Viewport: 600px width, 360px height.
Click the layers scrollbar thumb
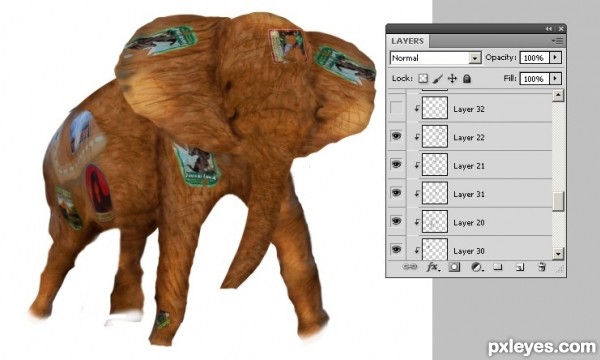[558, 201]
